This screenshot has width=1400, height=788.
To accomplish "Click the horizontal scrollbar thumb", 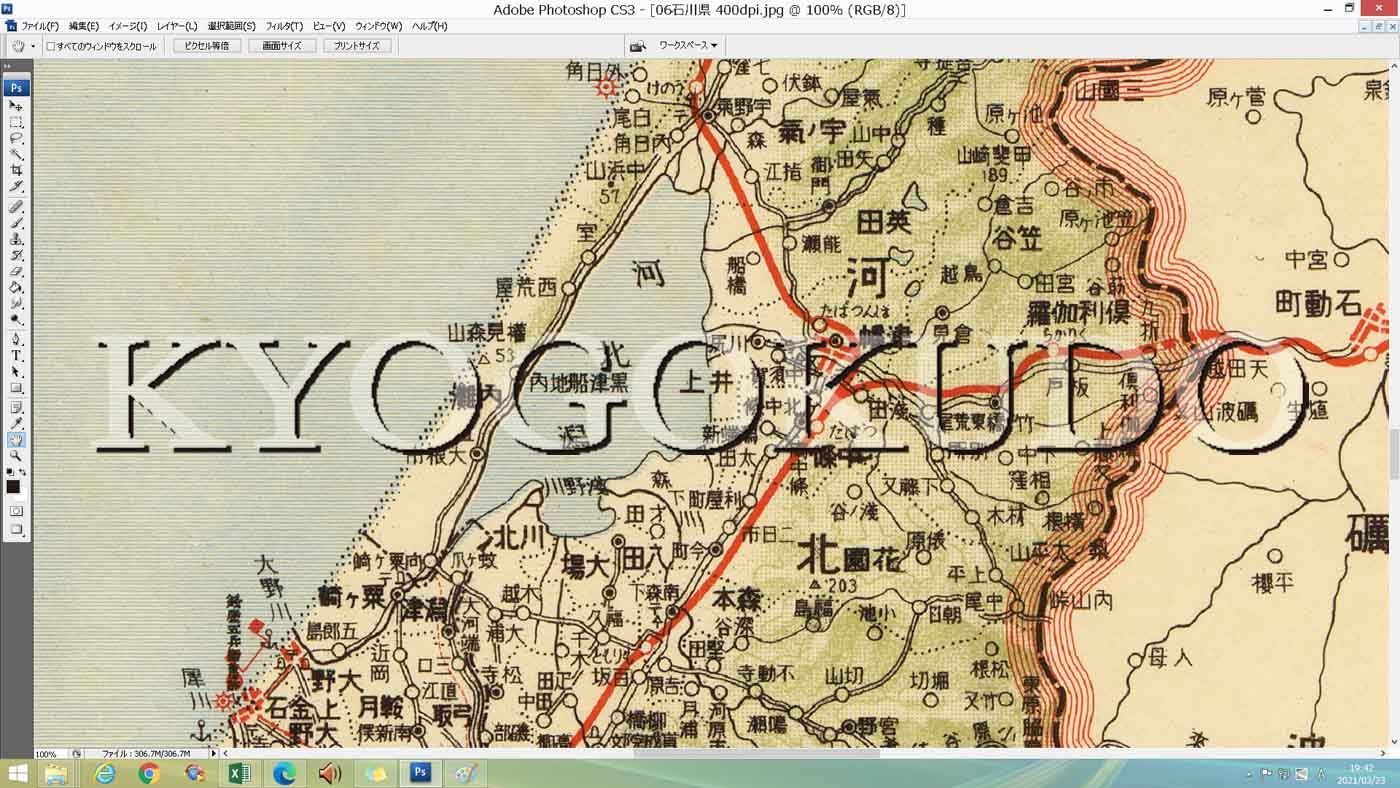I will [x=756, y=753].
